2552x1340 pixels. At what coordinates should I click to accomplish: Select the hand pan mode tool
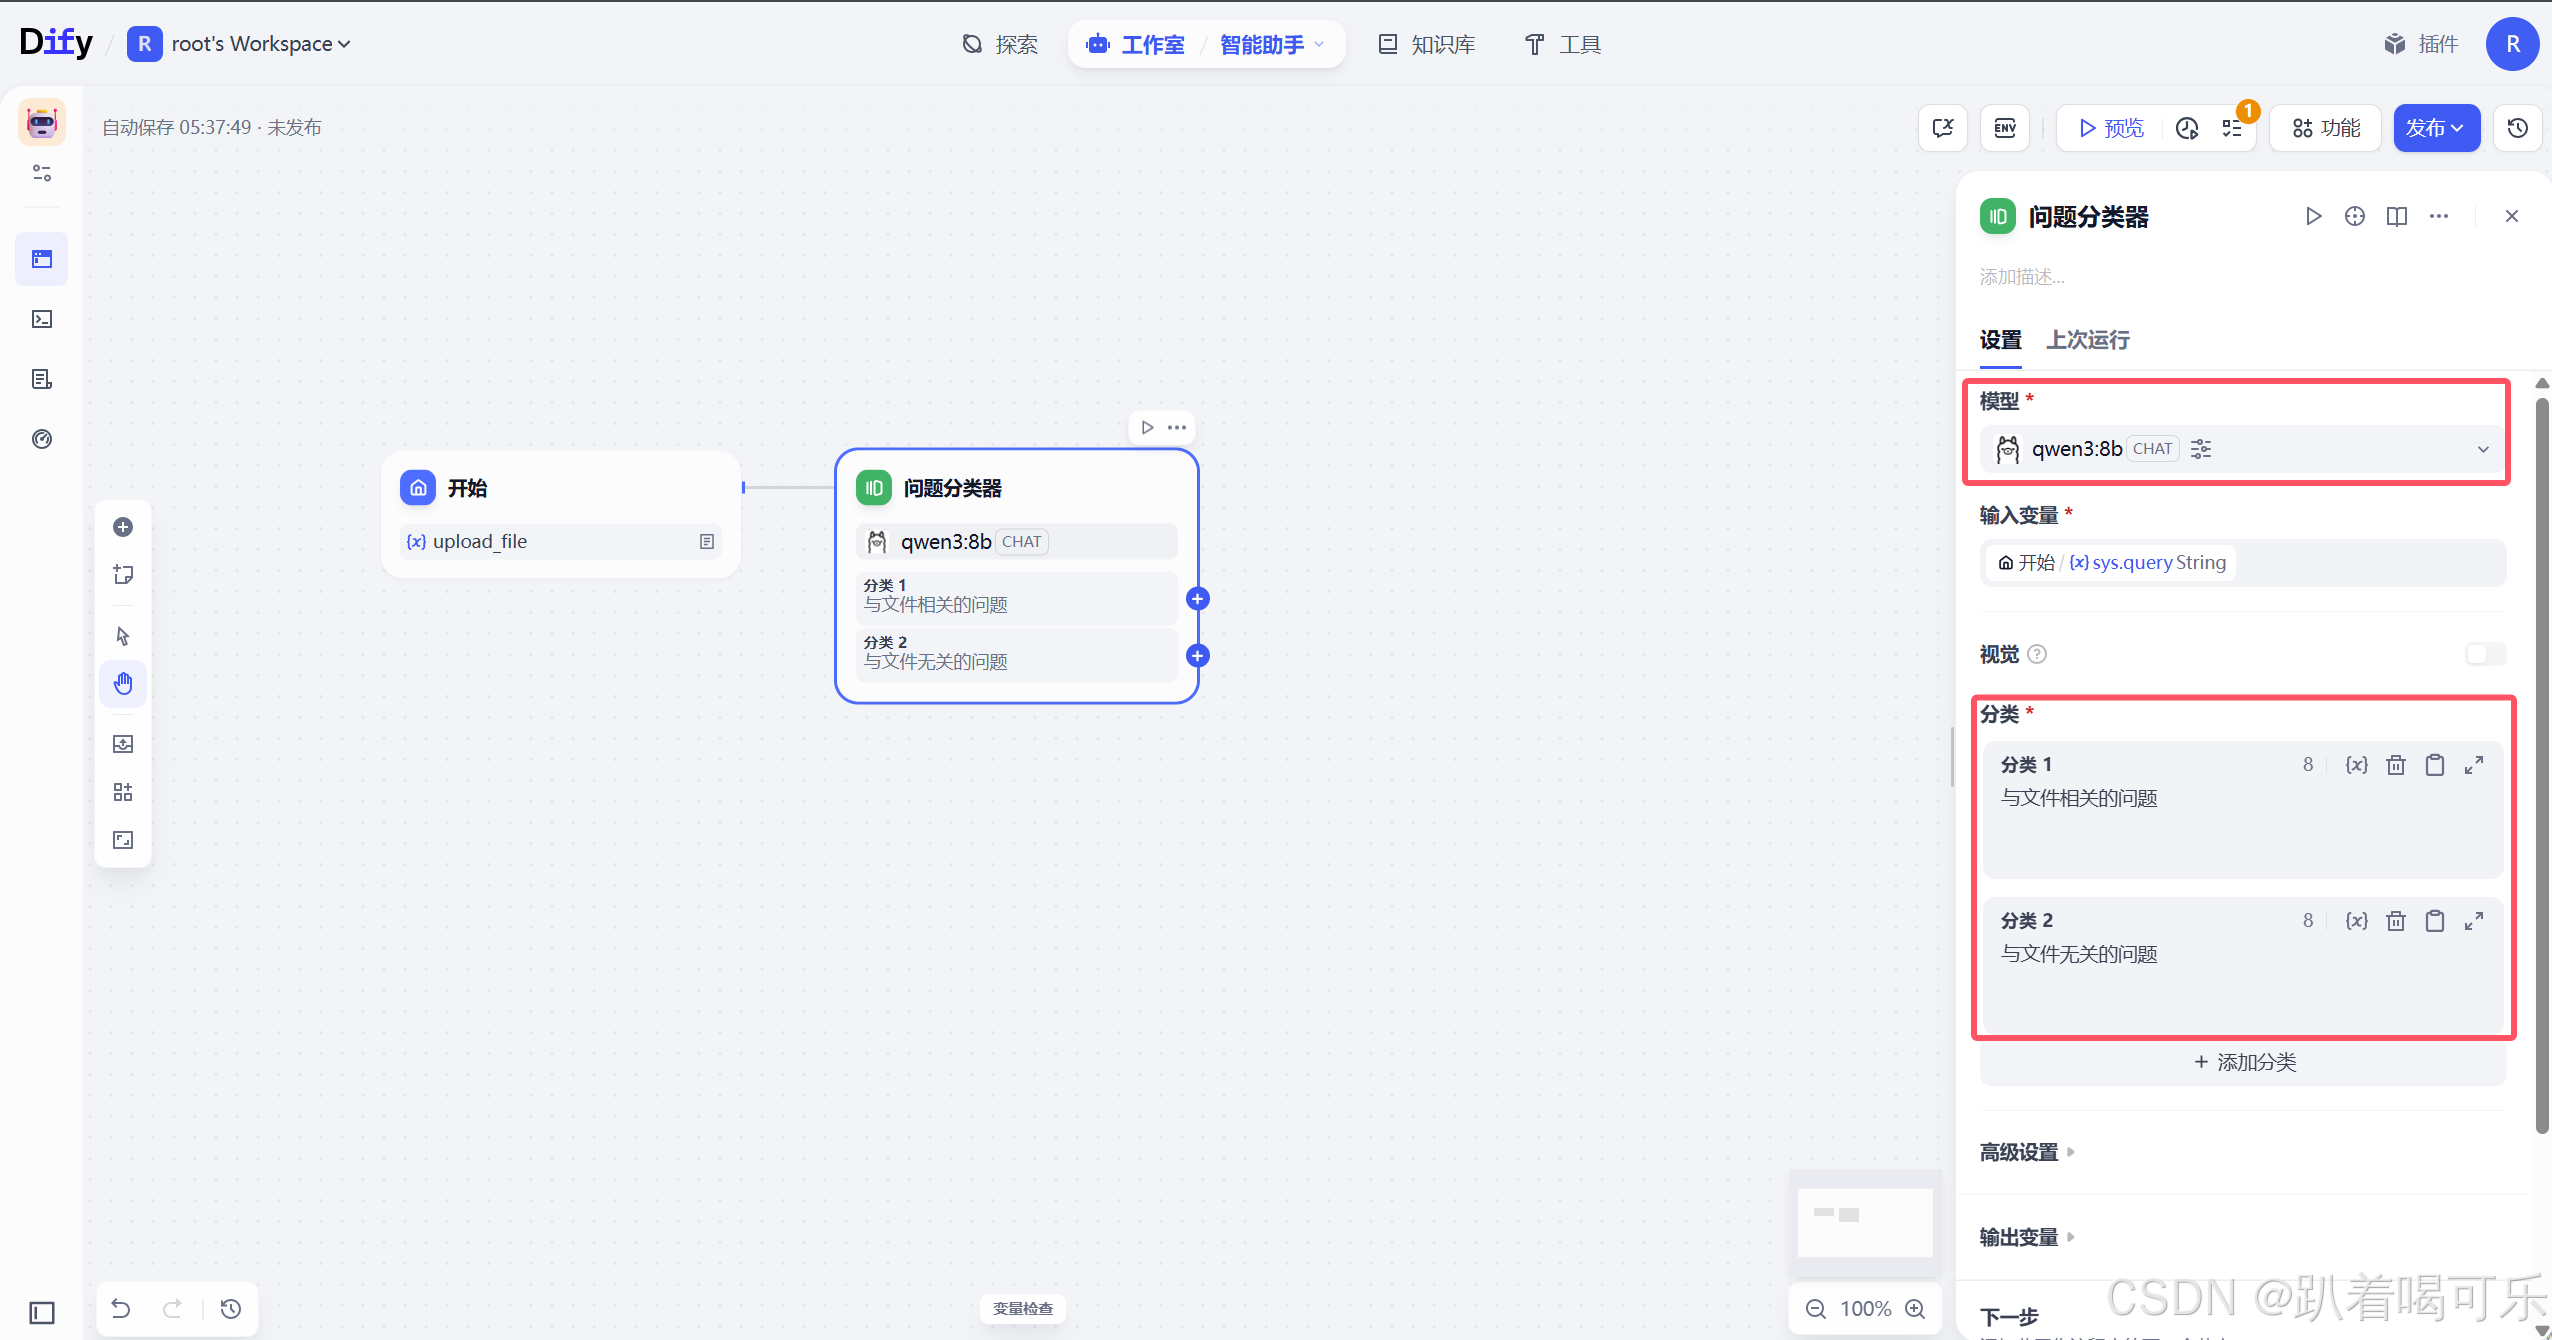(123, 684)
